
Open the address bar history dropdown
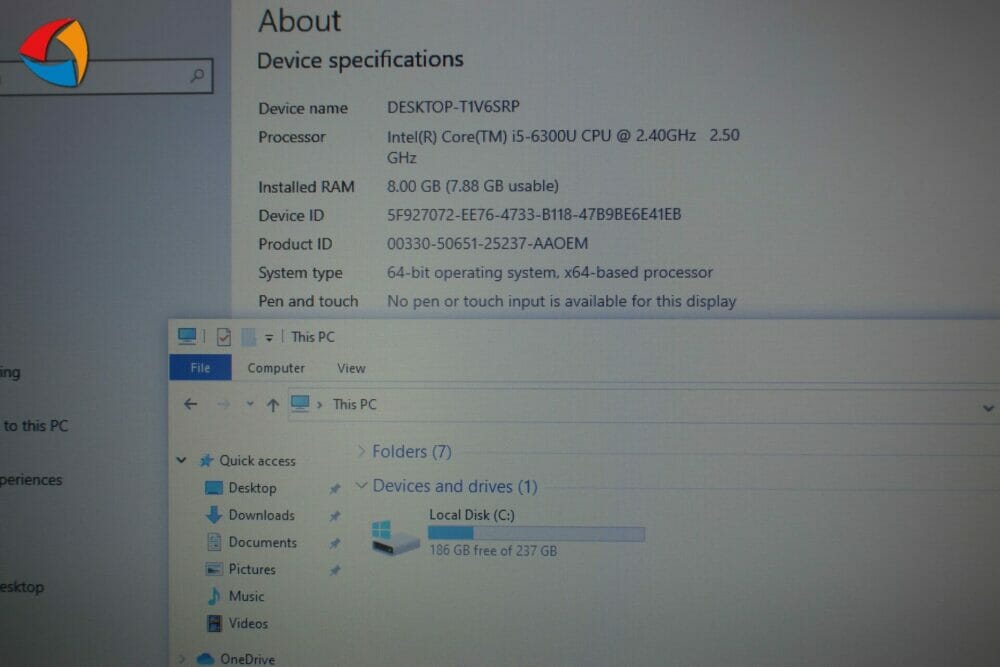988,408
